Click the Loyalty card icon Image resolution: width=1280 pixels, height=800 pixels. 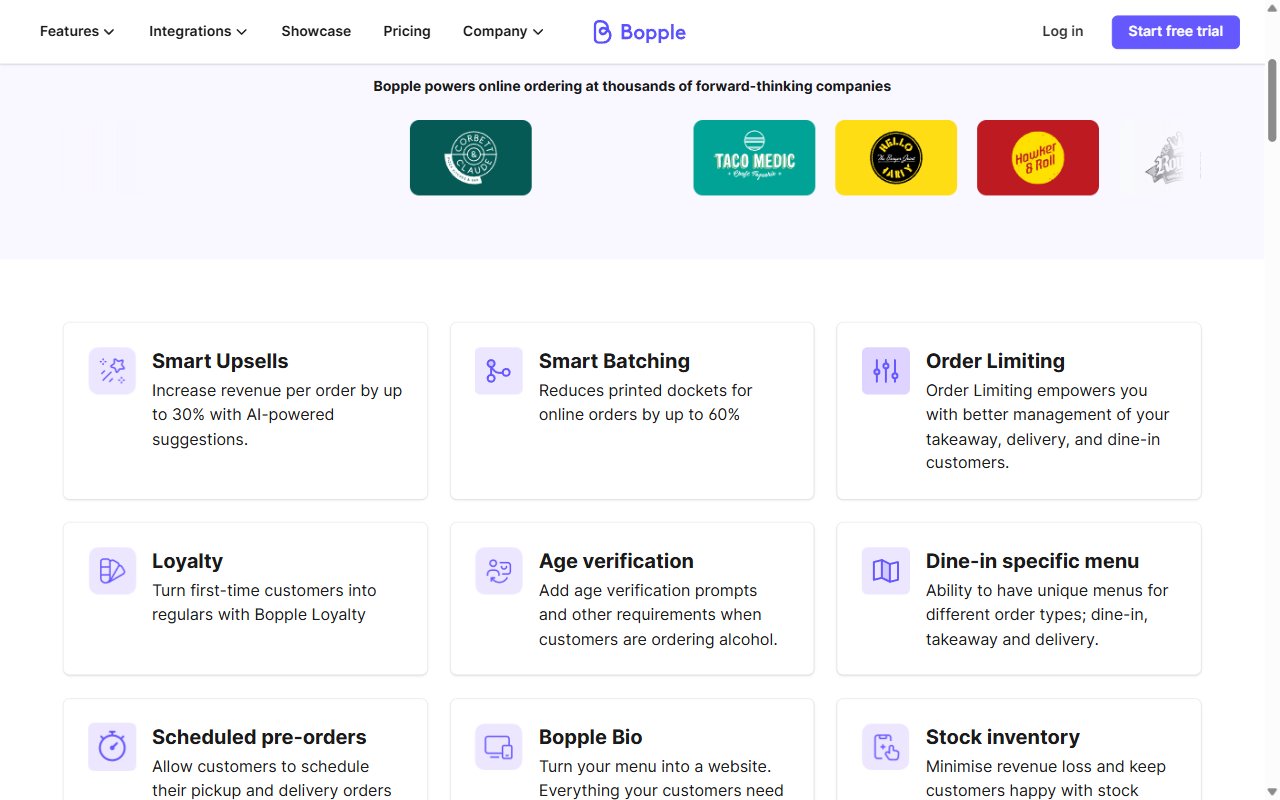click(112, 571)
